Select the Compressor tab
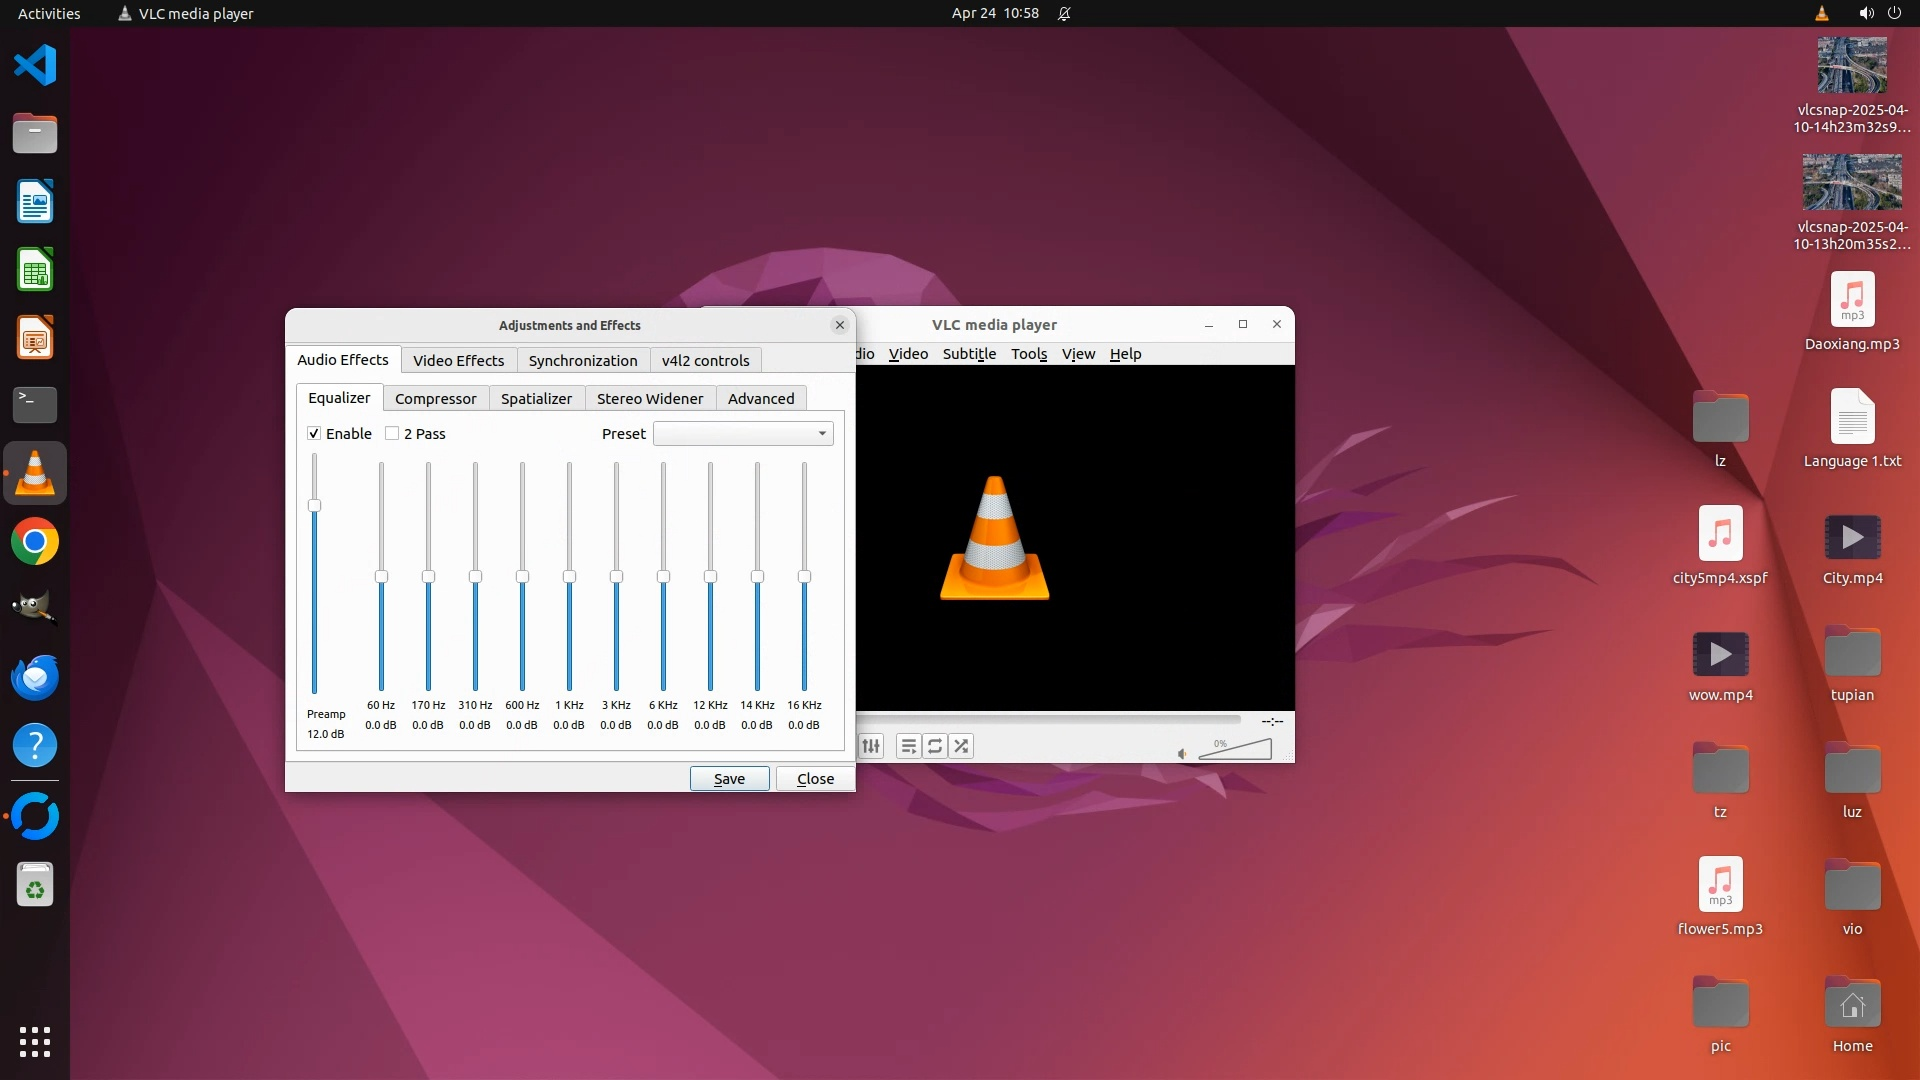This screenshot has width=1920, height=1080. tap(435, 398)
